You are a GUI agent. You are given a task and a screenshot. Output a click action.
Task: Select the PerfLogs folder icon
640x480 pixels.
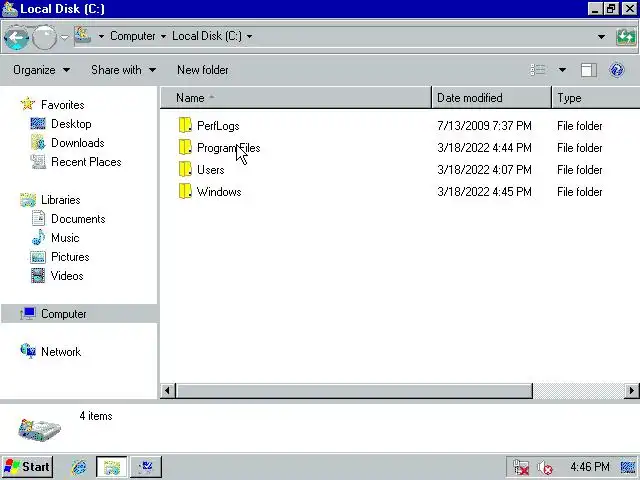pyautogui.click(x=185, y=125)
